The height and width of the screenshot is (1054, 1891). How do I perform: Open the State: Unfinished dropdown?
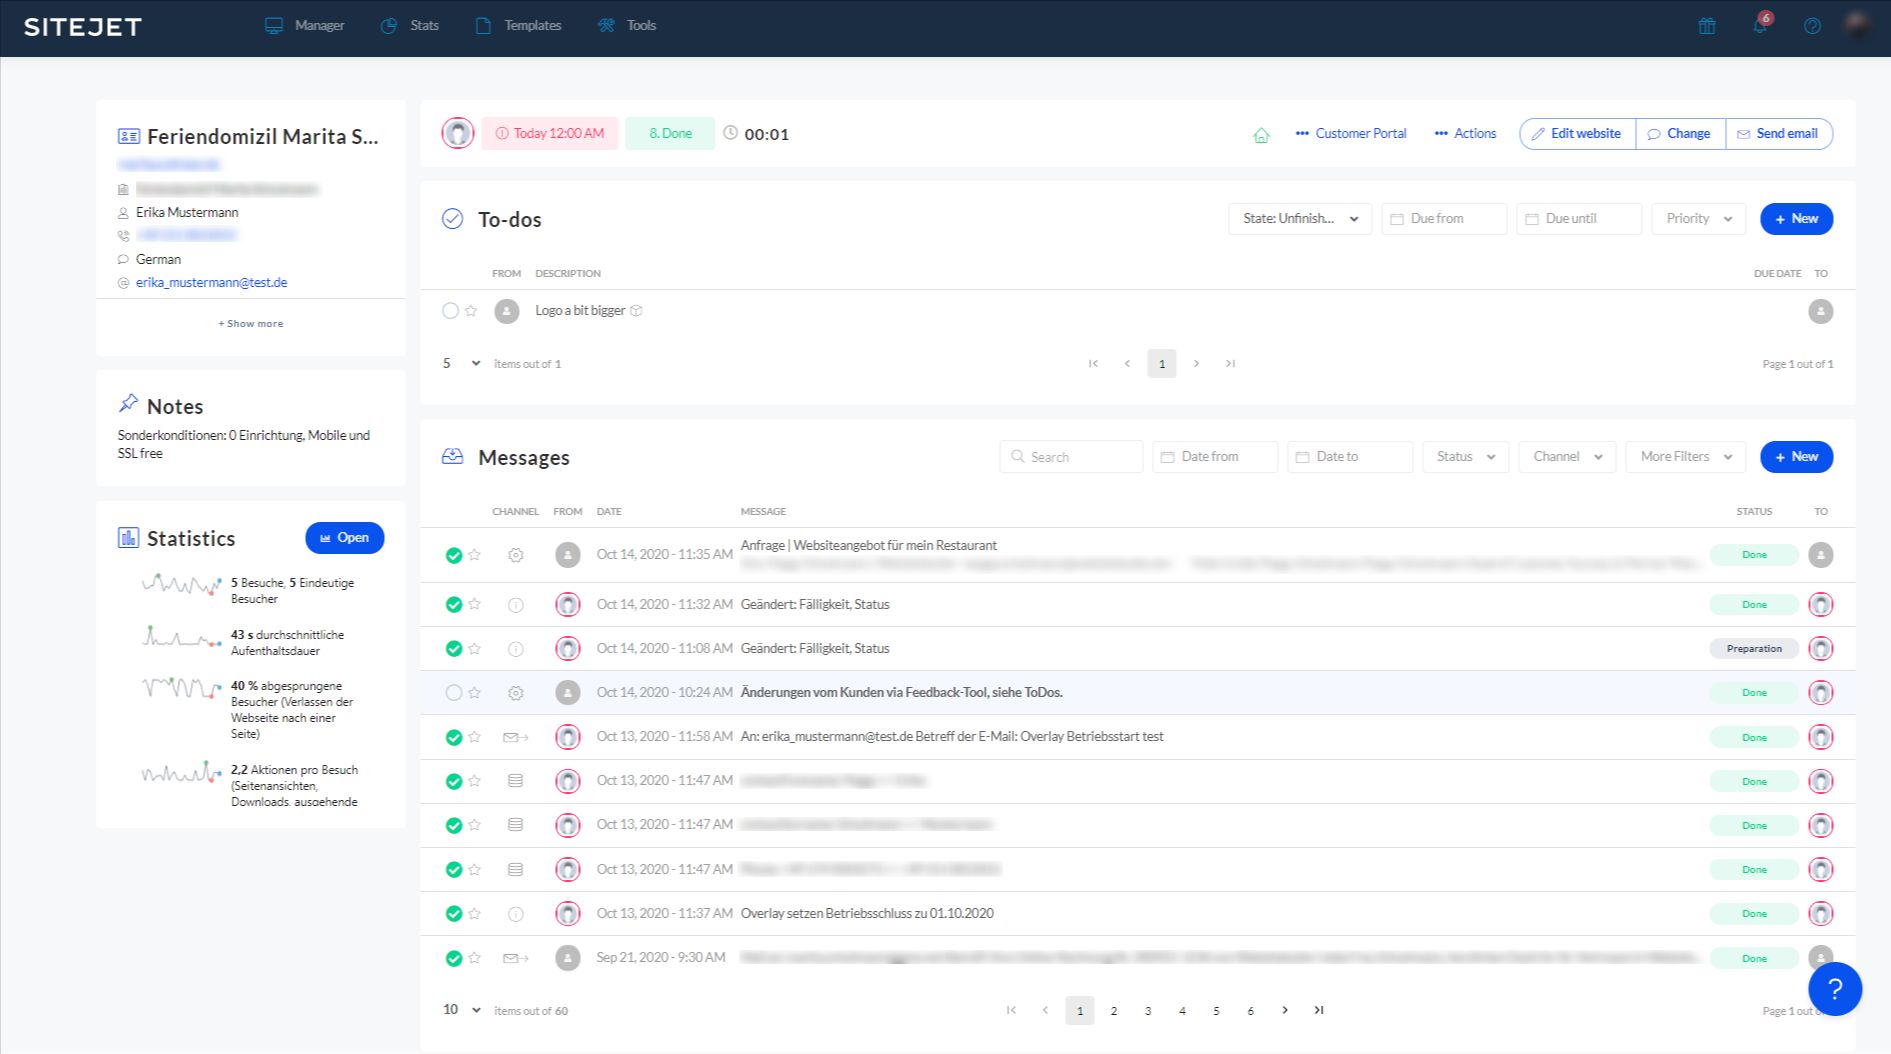[1299, 219]
